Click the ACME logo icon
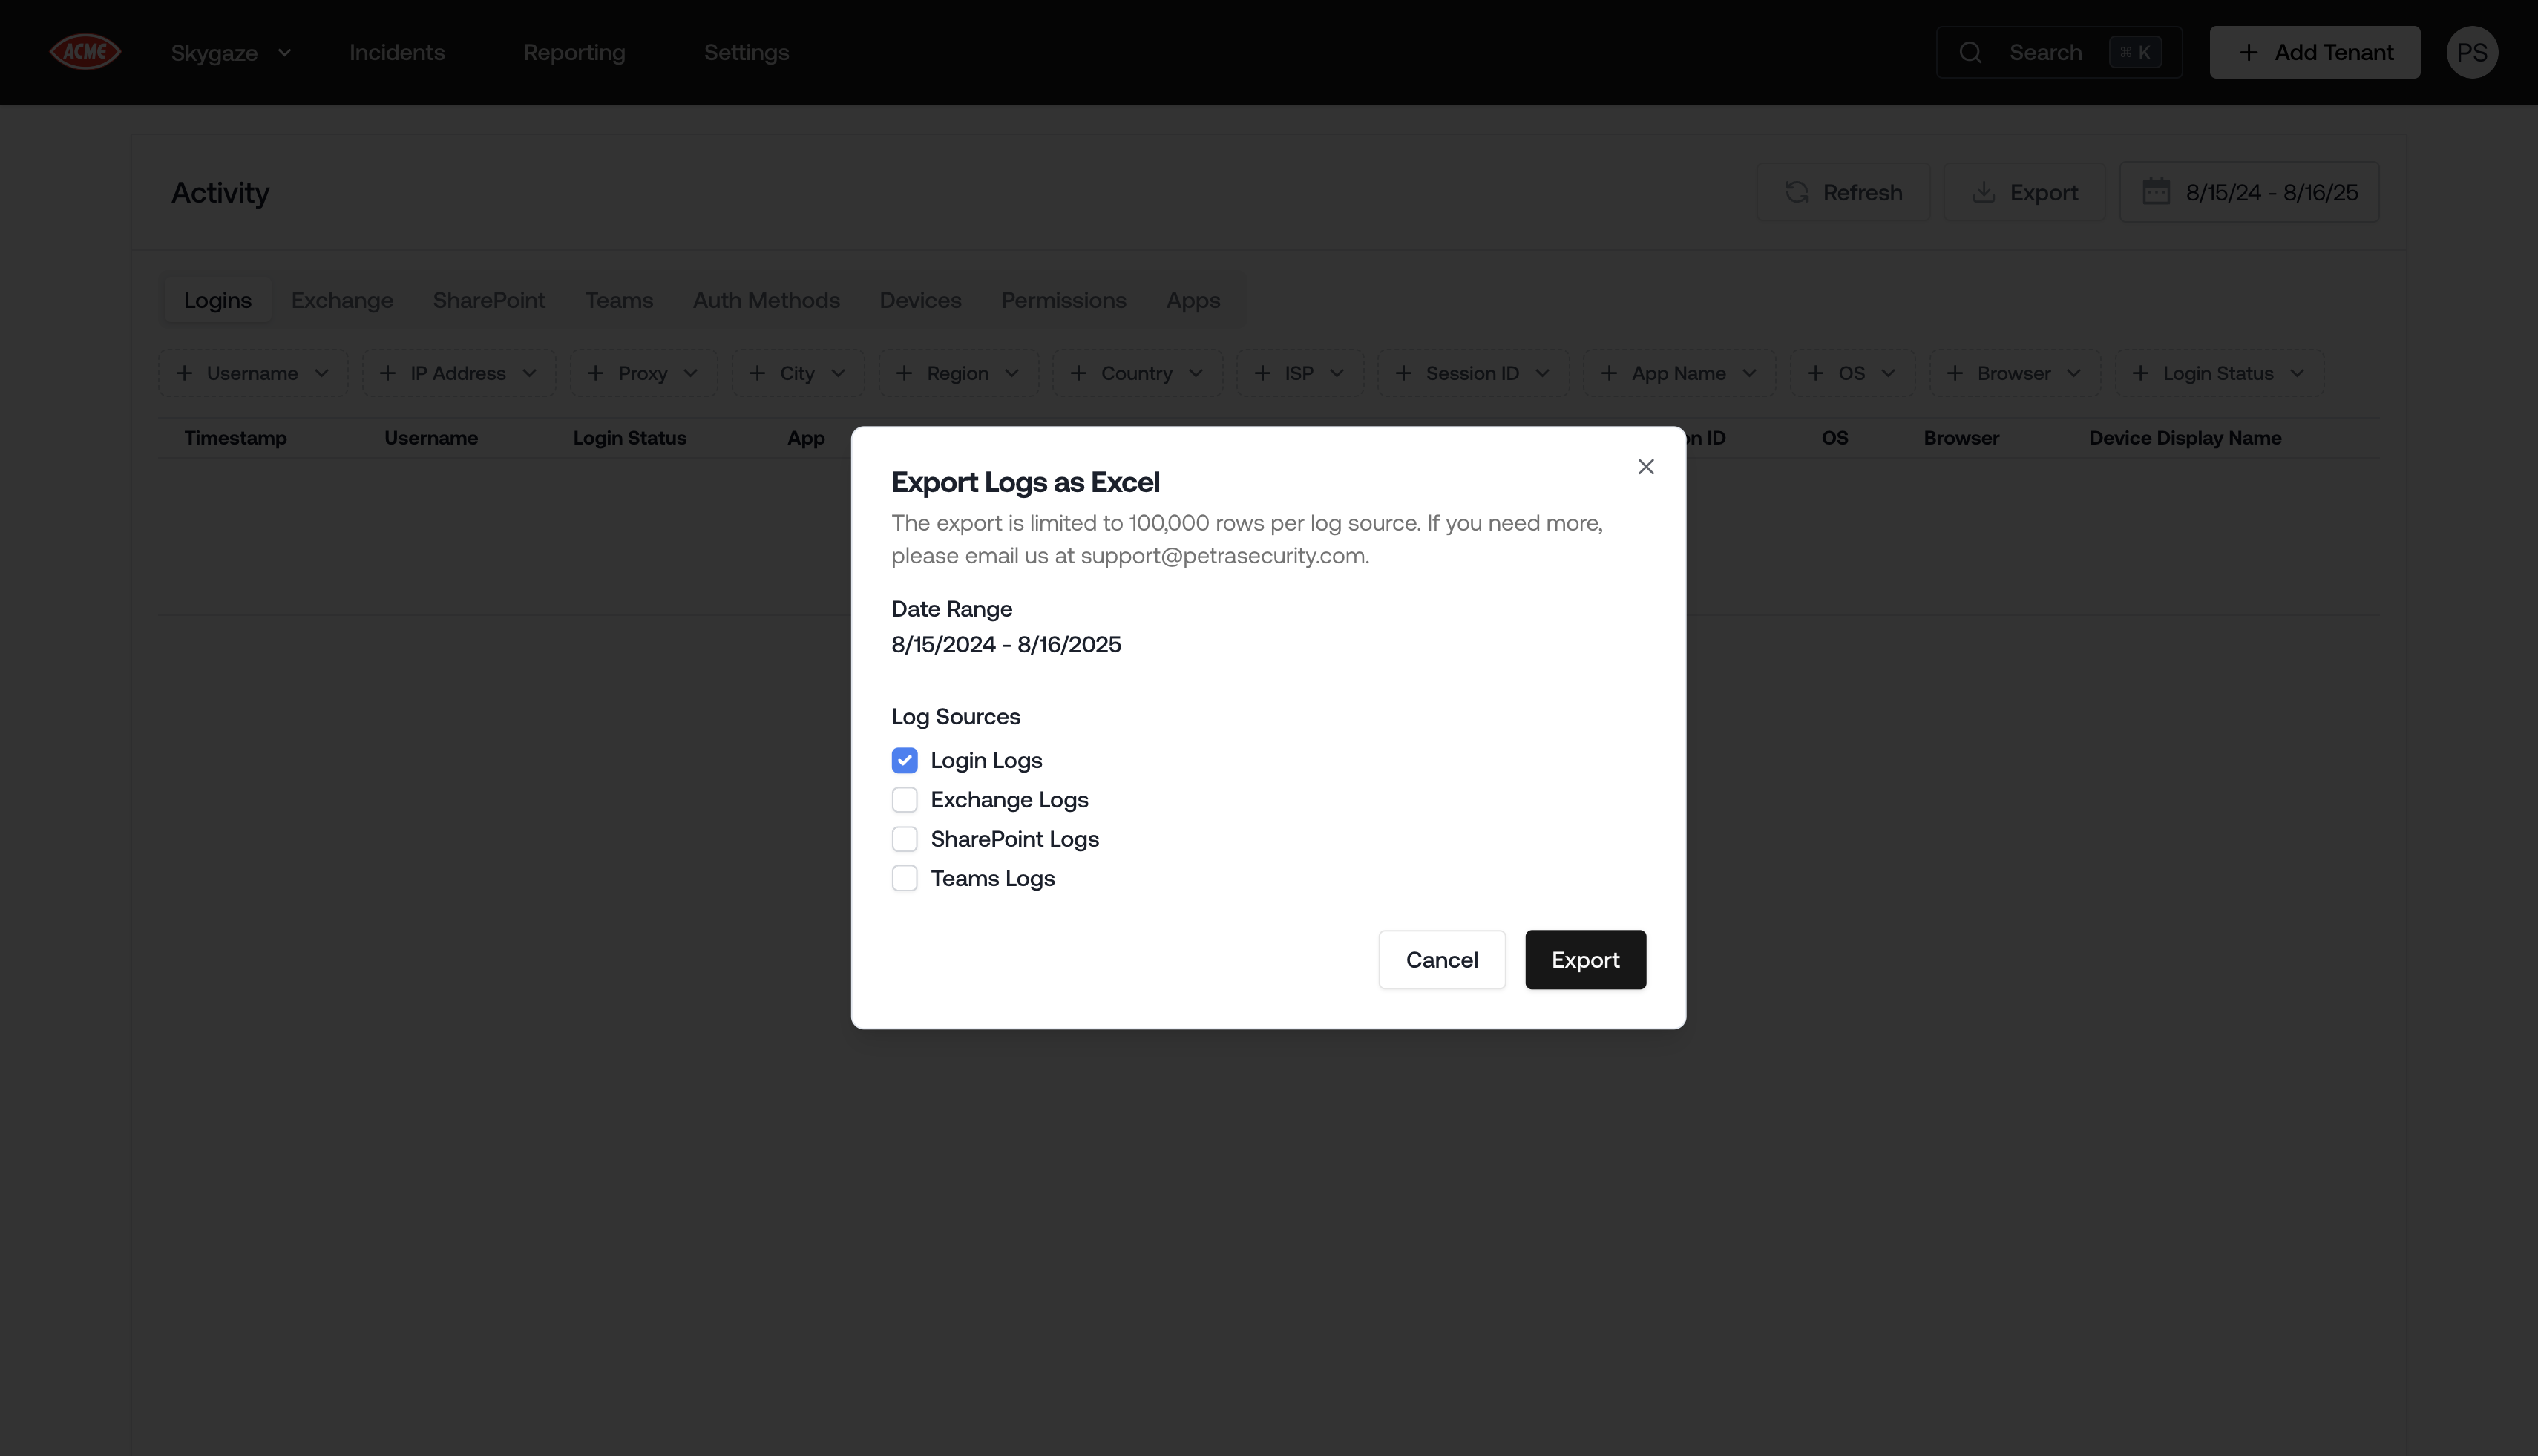Screen dimensions: 2538x1456 [x=86, y=52]
